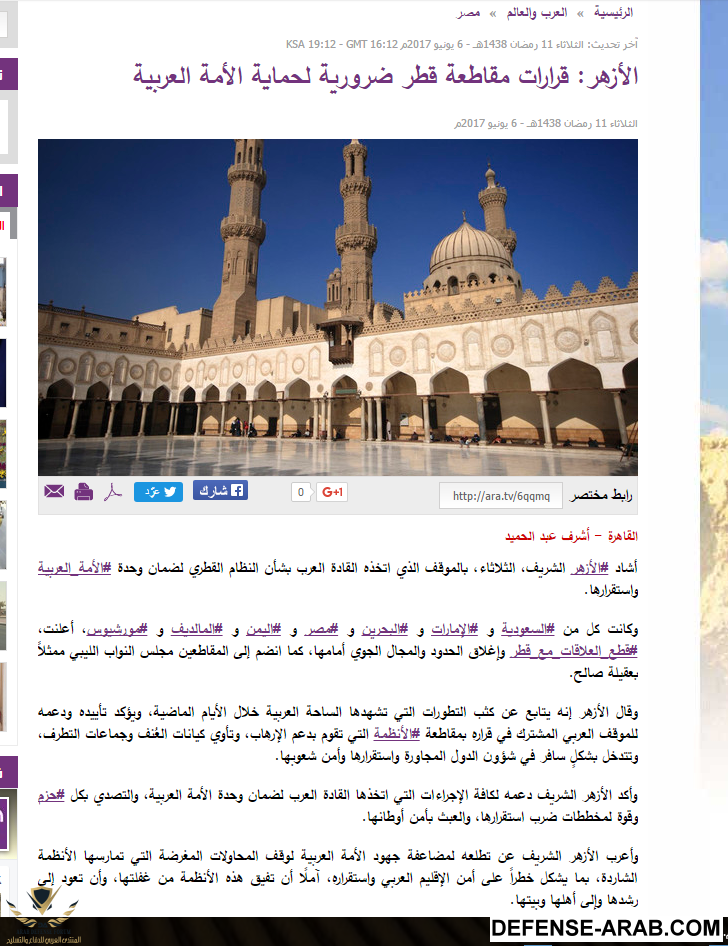Share article with Twitter tweet button
The image size is (728, 946).
[x=159, y=491]
